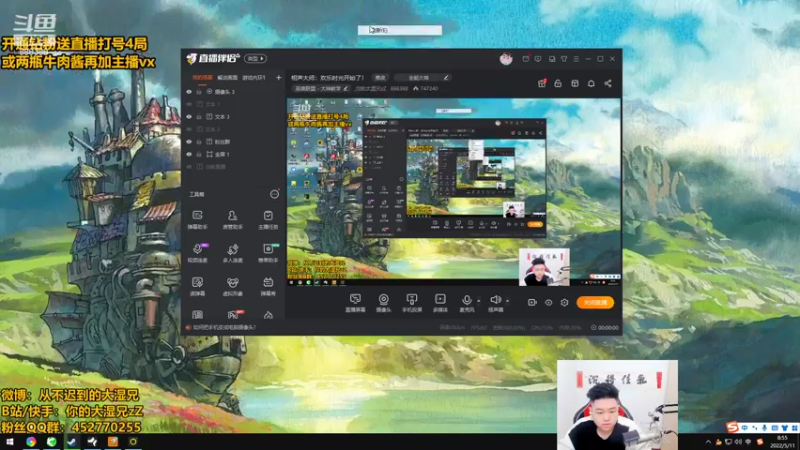Click the 修改 title edit button
This screenshot has height=450, width=800.
tap(380, 78)
